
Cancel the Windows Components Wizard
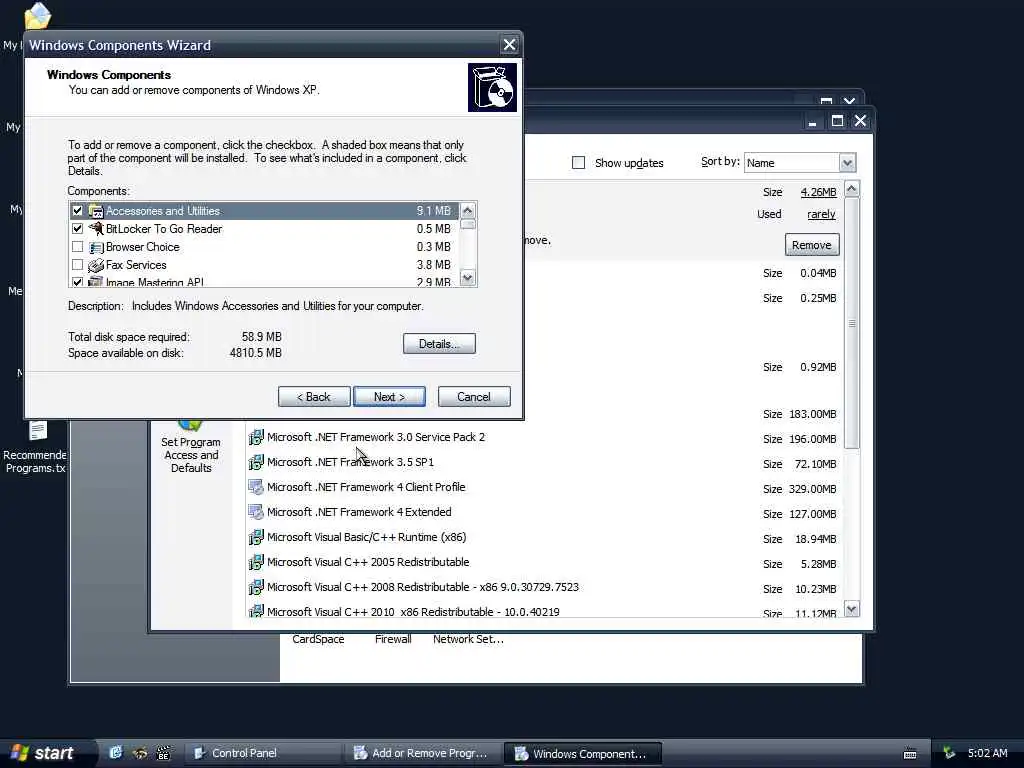click(474, 396)
